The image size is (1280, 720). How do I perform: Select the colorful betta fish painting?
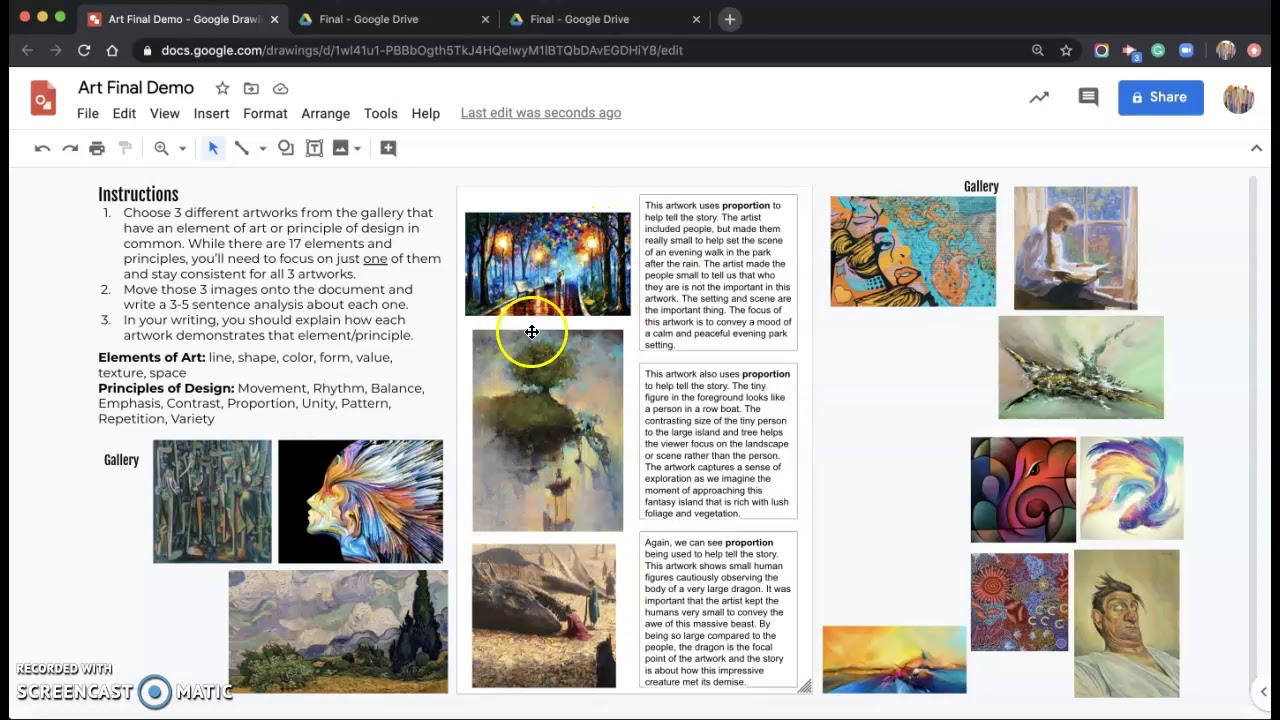[1132, 488]
